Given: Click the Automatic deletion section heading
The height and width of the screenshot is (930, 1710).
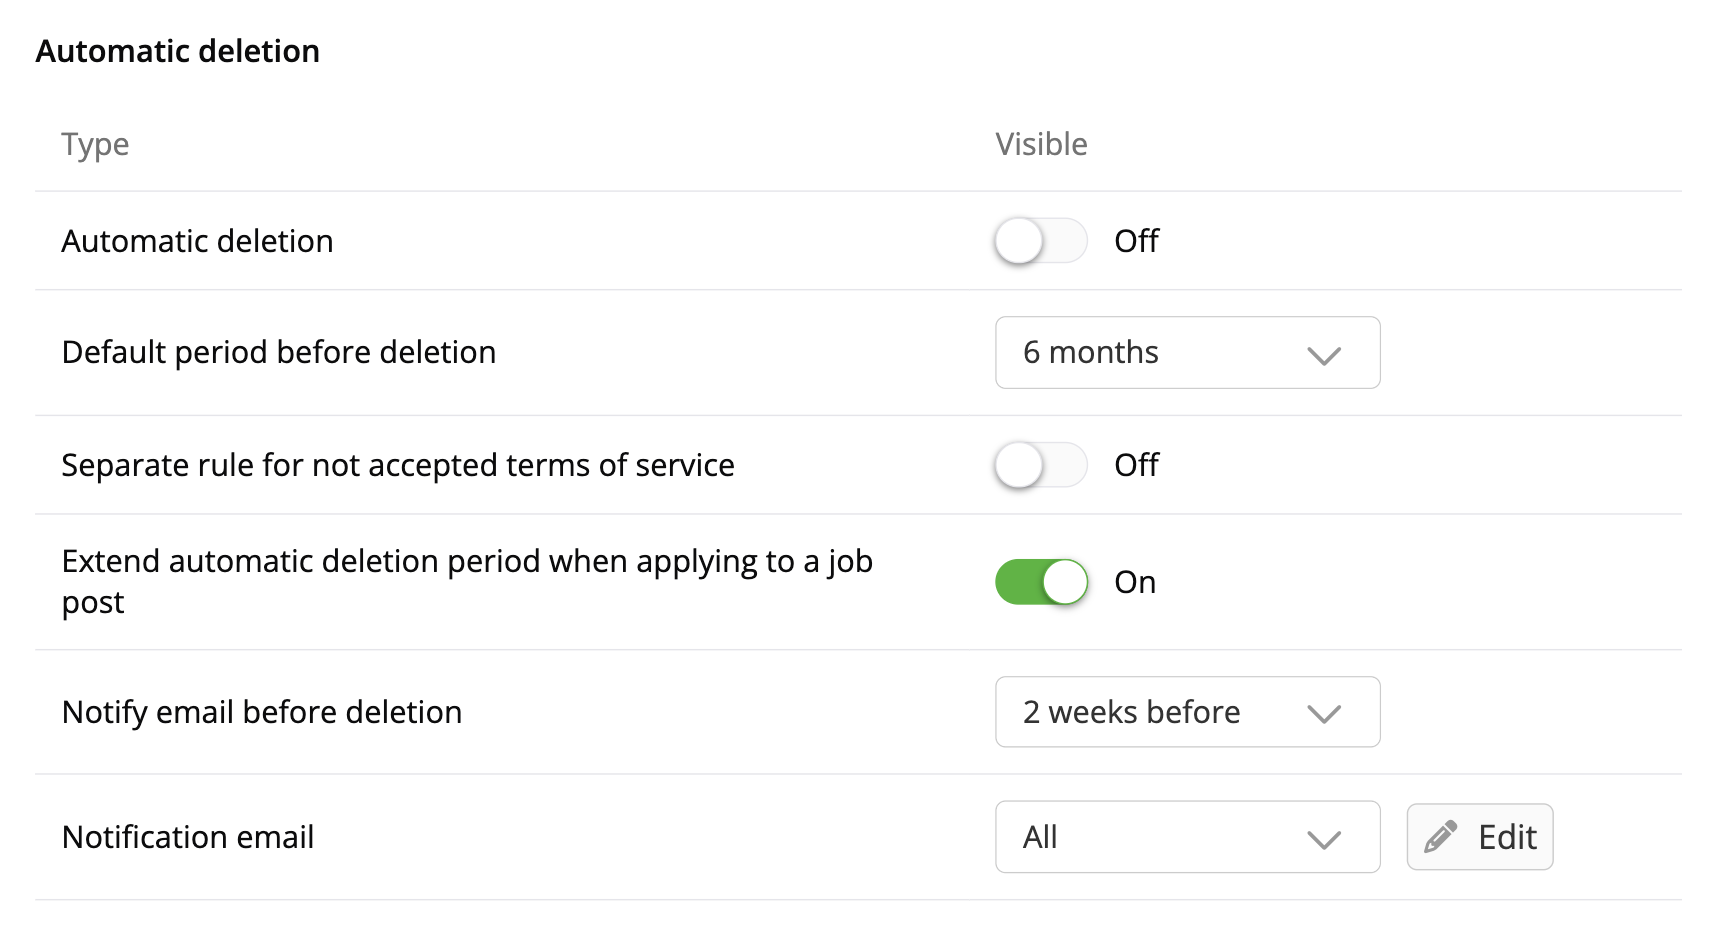Looking at the screenshot, I should click(x=178, y=51).
